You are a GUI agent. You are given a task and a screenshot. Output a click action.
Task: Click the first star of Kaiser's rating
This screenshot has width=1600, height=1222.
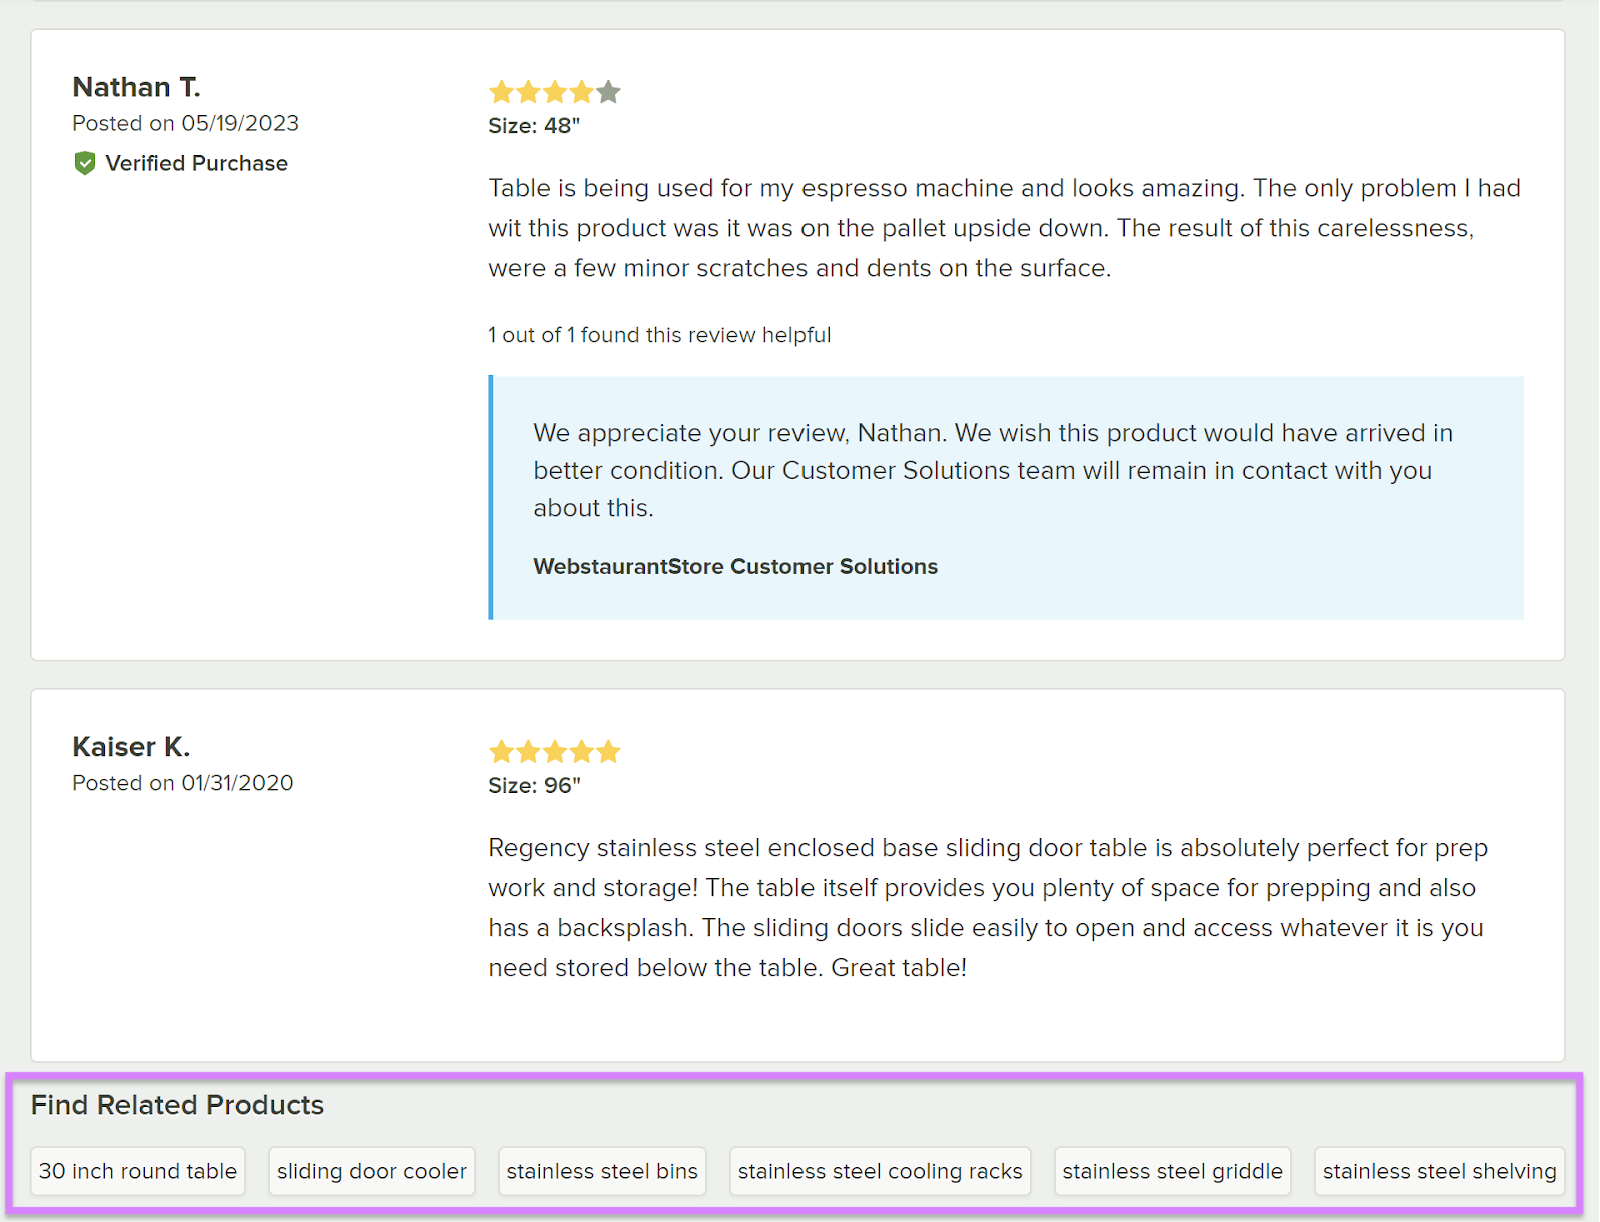[x=501, y=751]
